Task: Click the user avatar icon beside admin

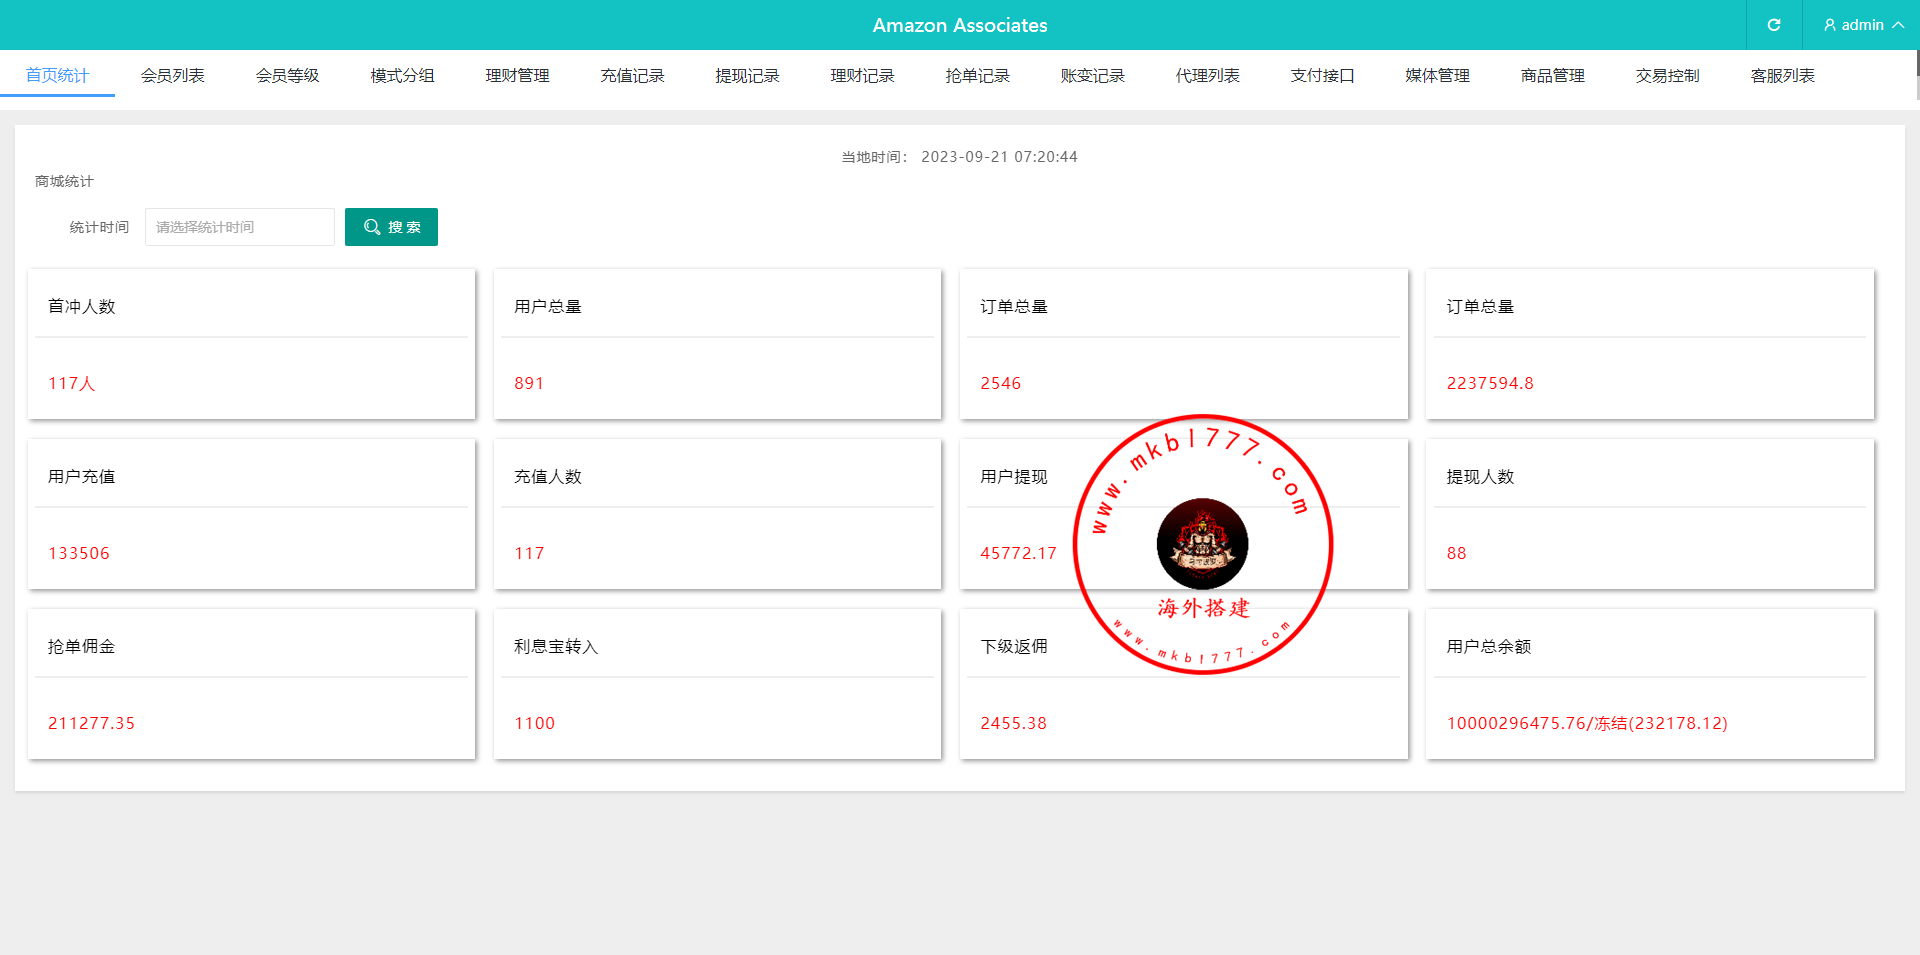Action: (x=1830, y=25)
